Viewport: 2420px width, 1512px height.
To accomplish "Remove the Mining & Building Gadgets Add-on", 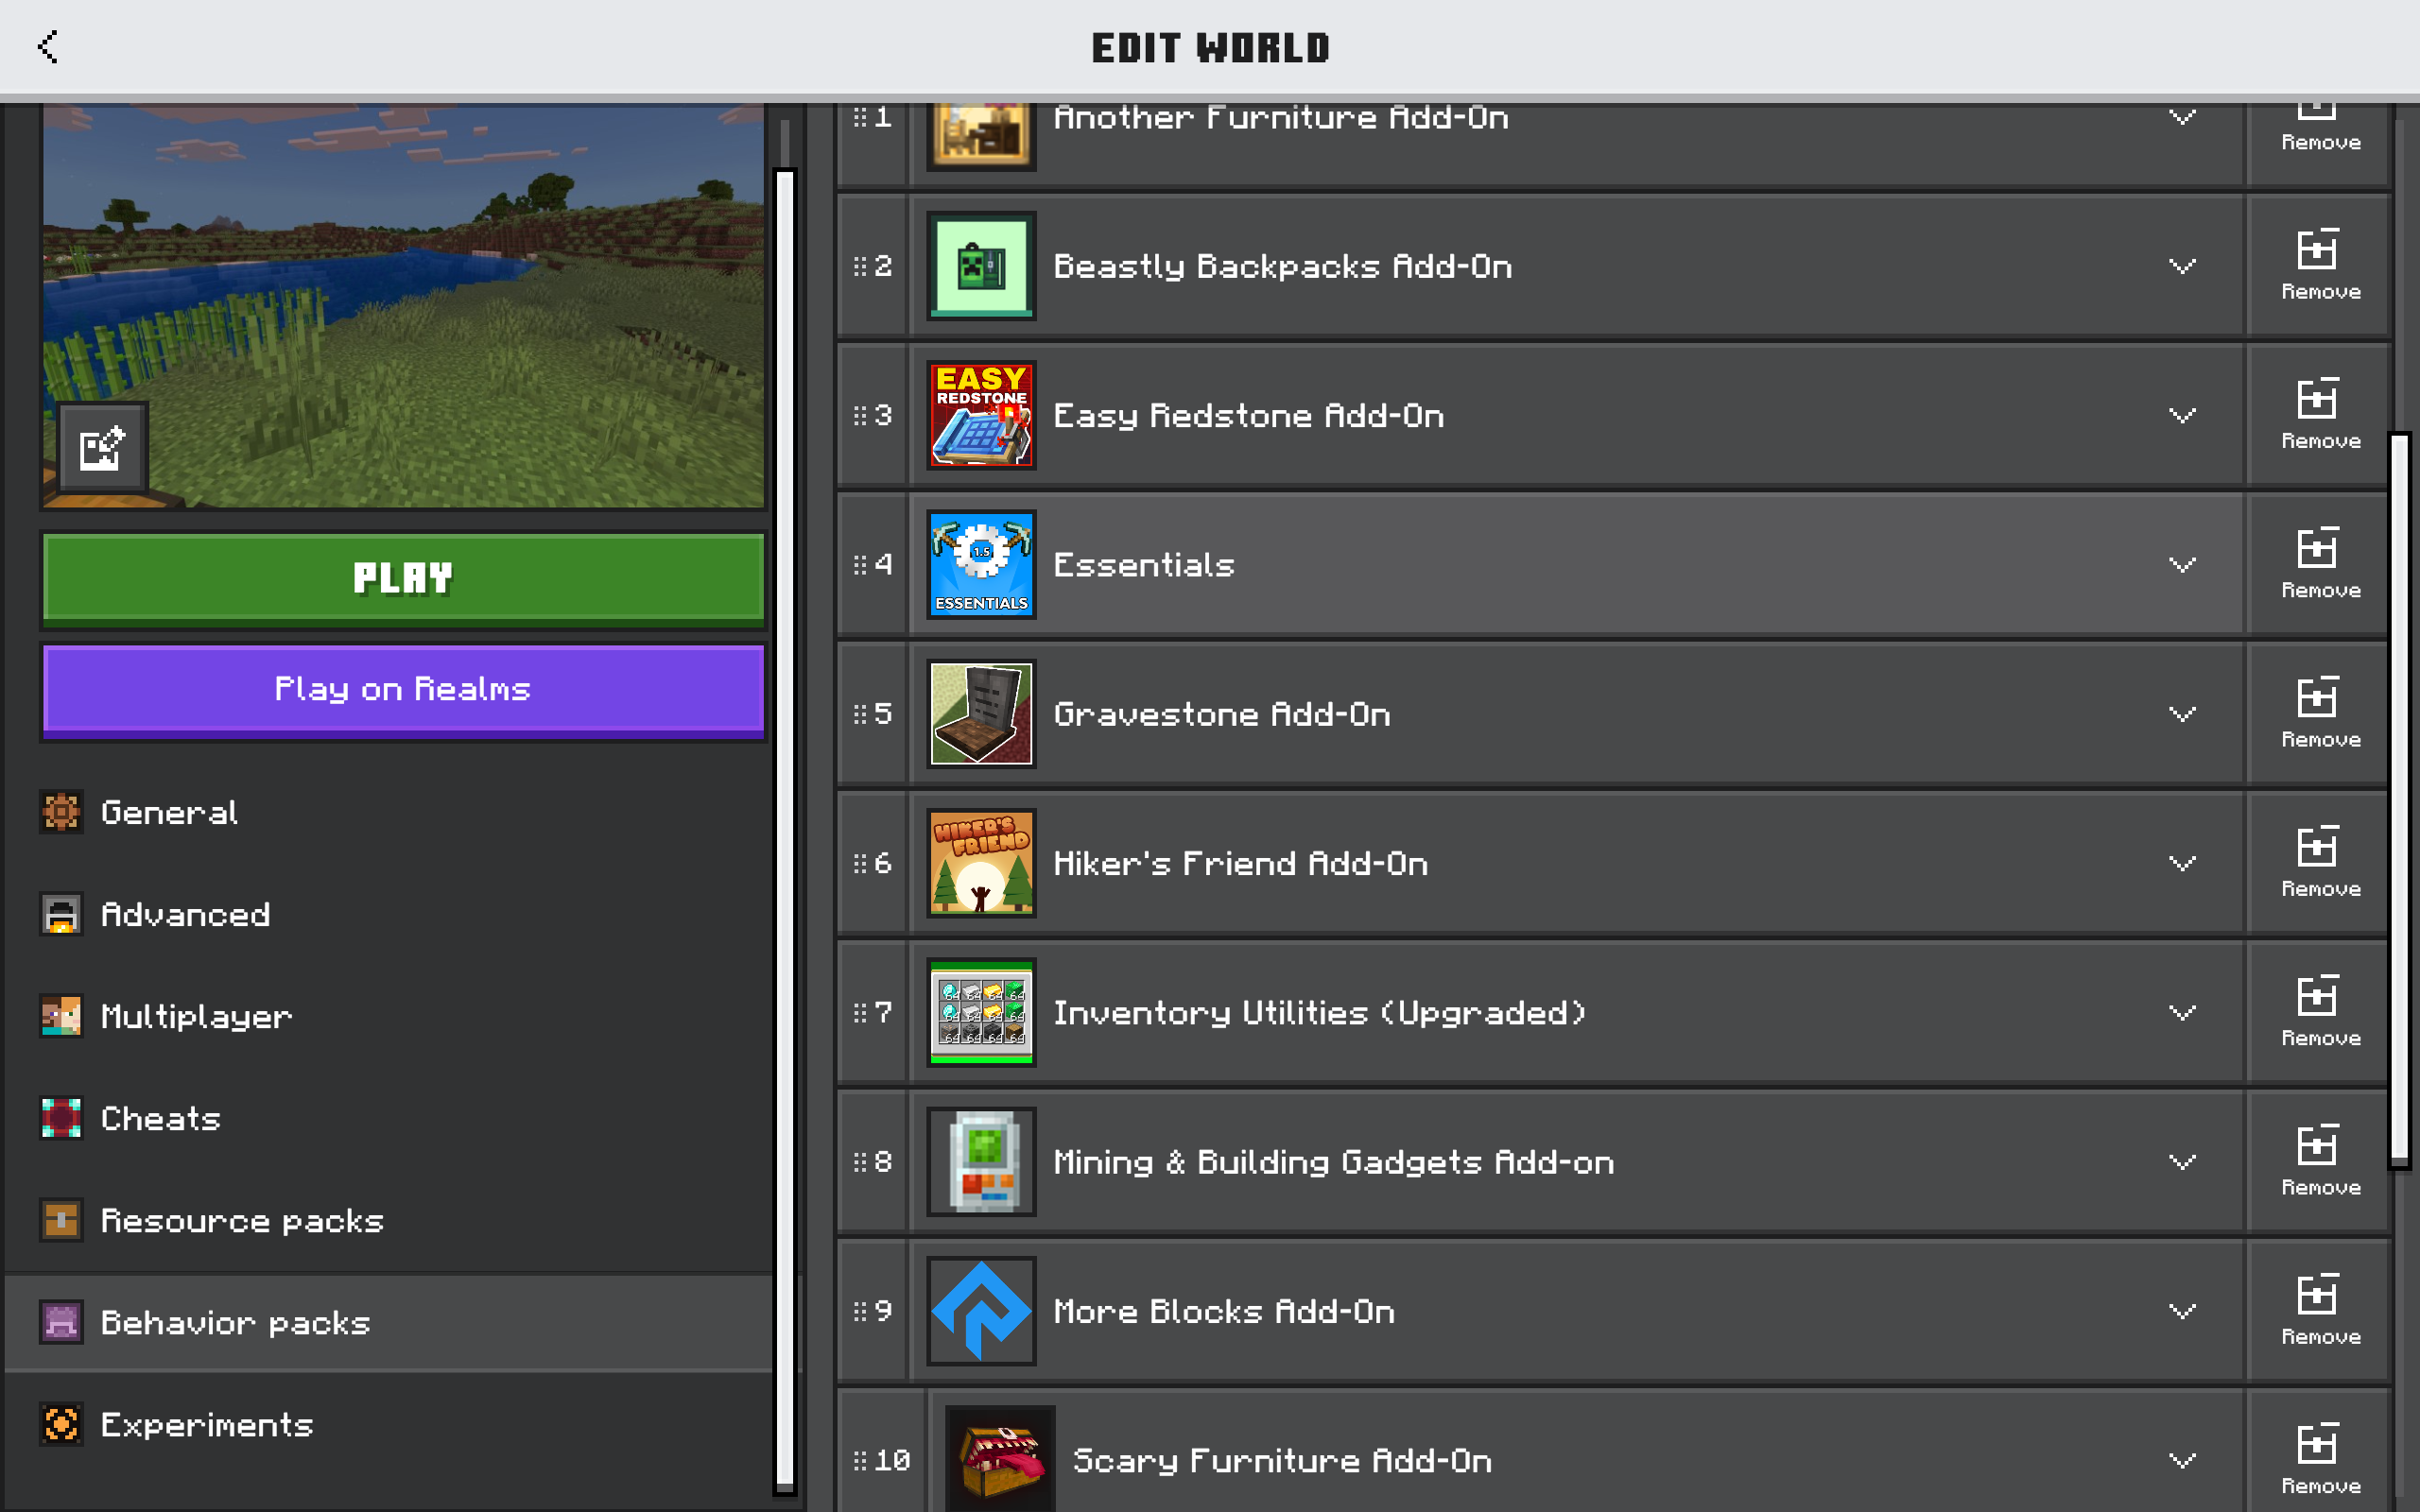I will click(x=2319, y=1161).
